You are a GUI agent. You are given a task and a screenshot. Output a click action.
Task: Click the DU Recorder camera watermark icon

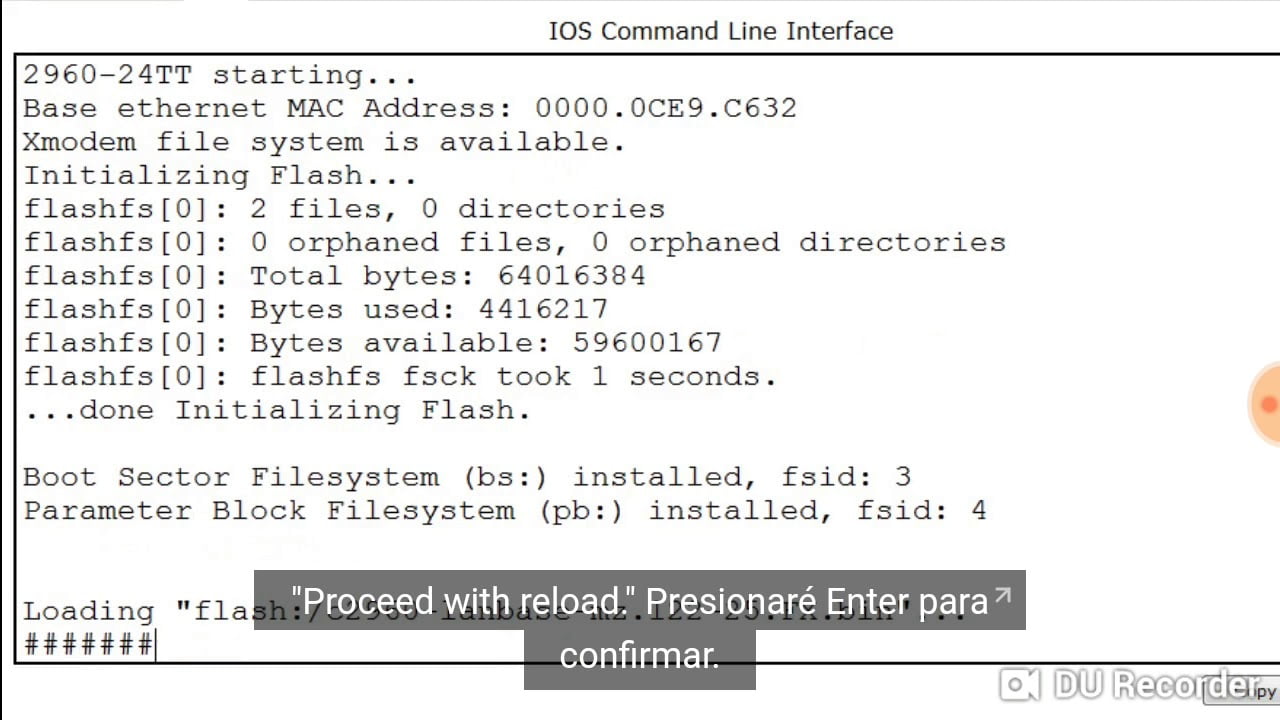(1019, 685)
